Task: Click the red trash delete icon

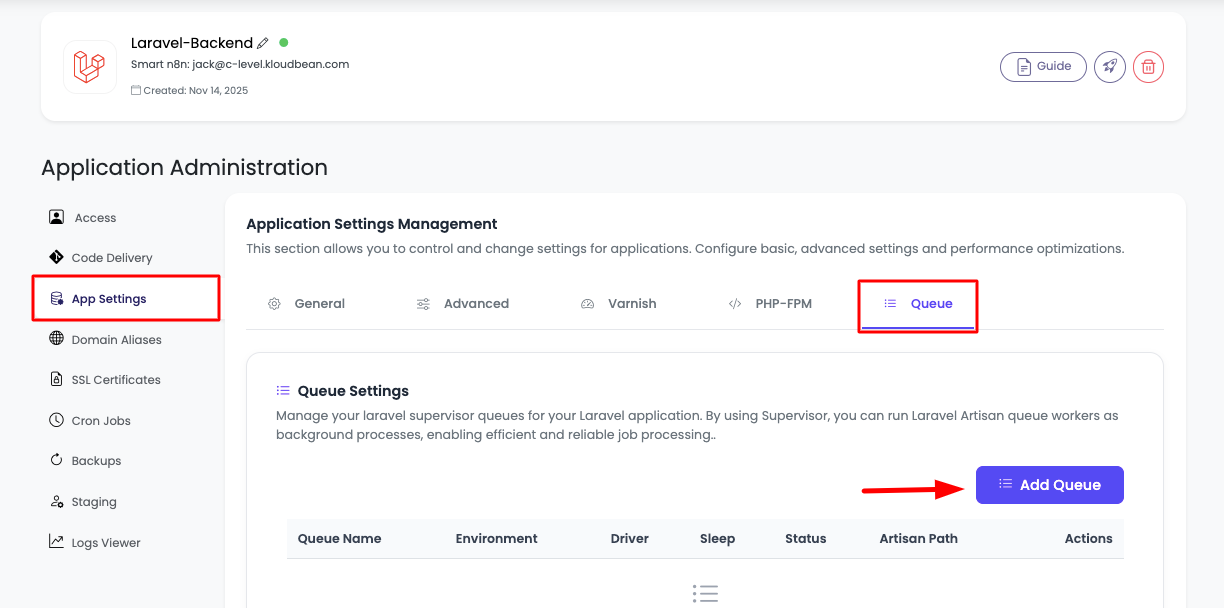Action: (1148, 66)
